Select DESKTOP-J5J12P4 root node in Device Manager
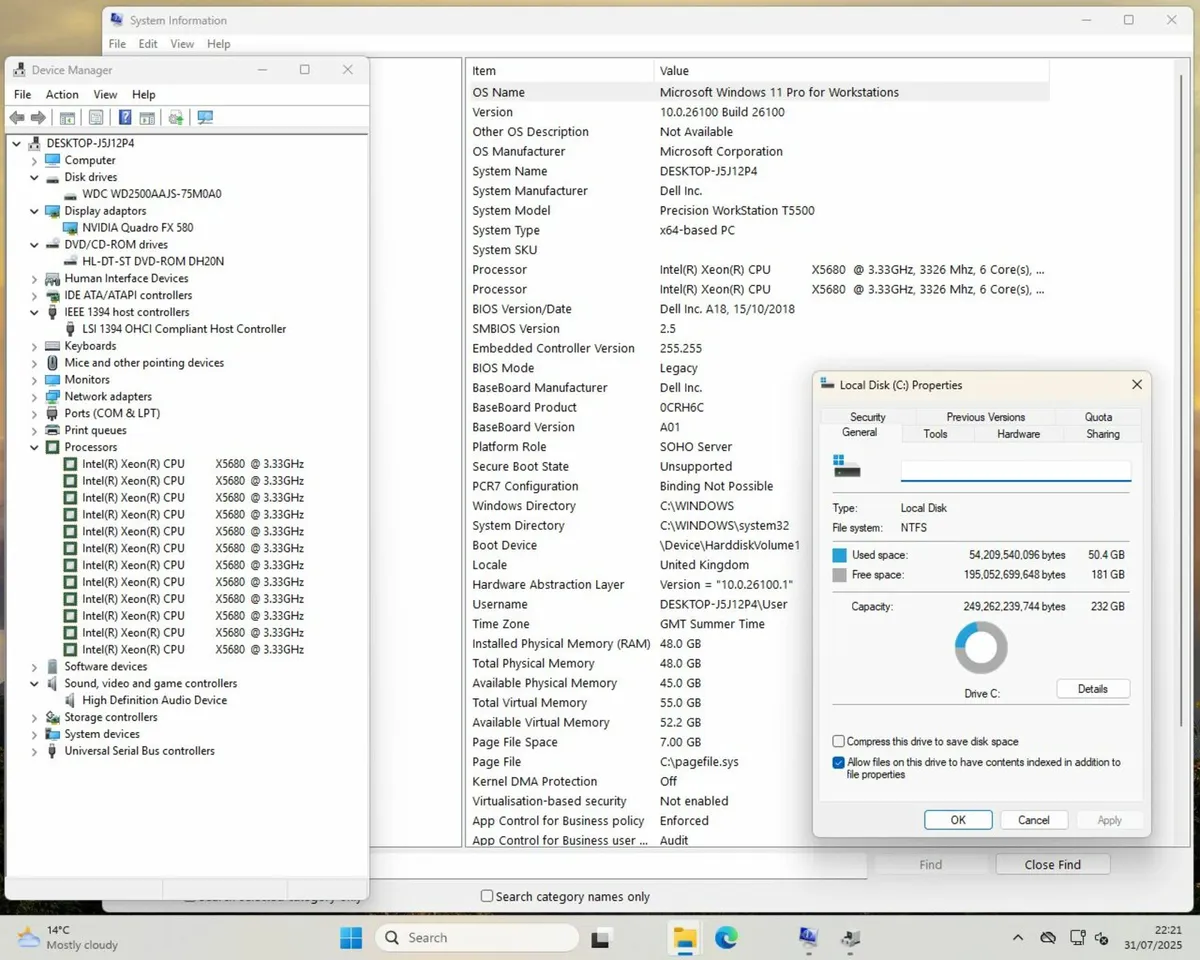This screenshot has height=960, width=1200. click(x=90, y=143)
